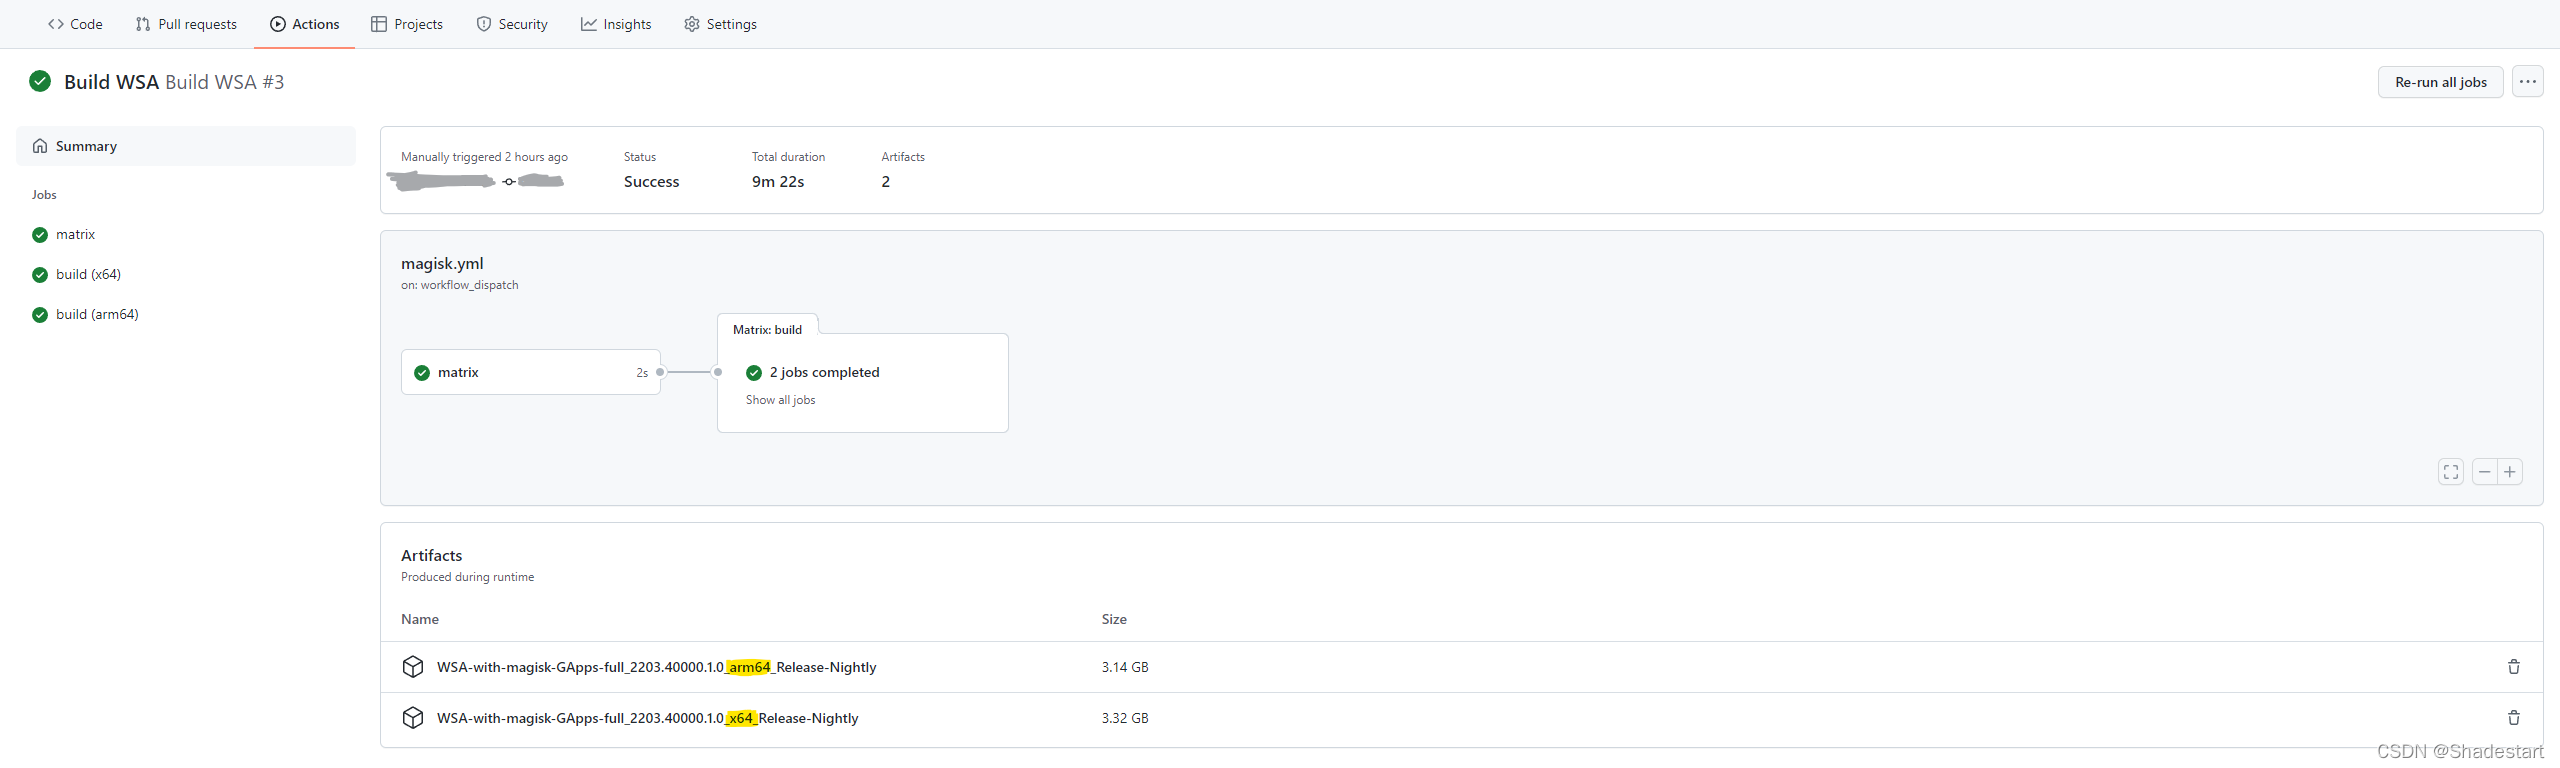Image resolution: width=2560 pixels, height=768 pixels.
Task: Click the Build WSA #3 title
Action: click(x=224, y=82)
